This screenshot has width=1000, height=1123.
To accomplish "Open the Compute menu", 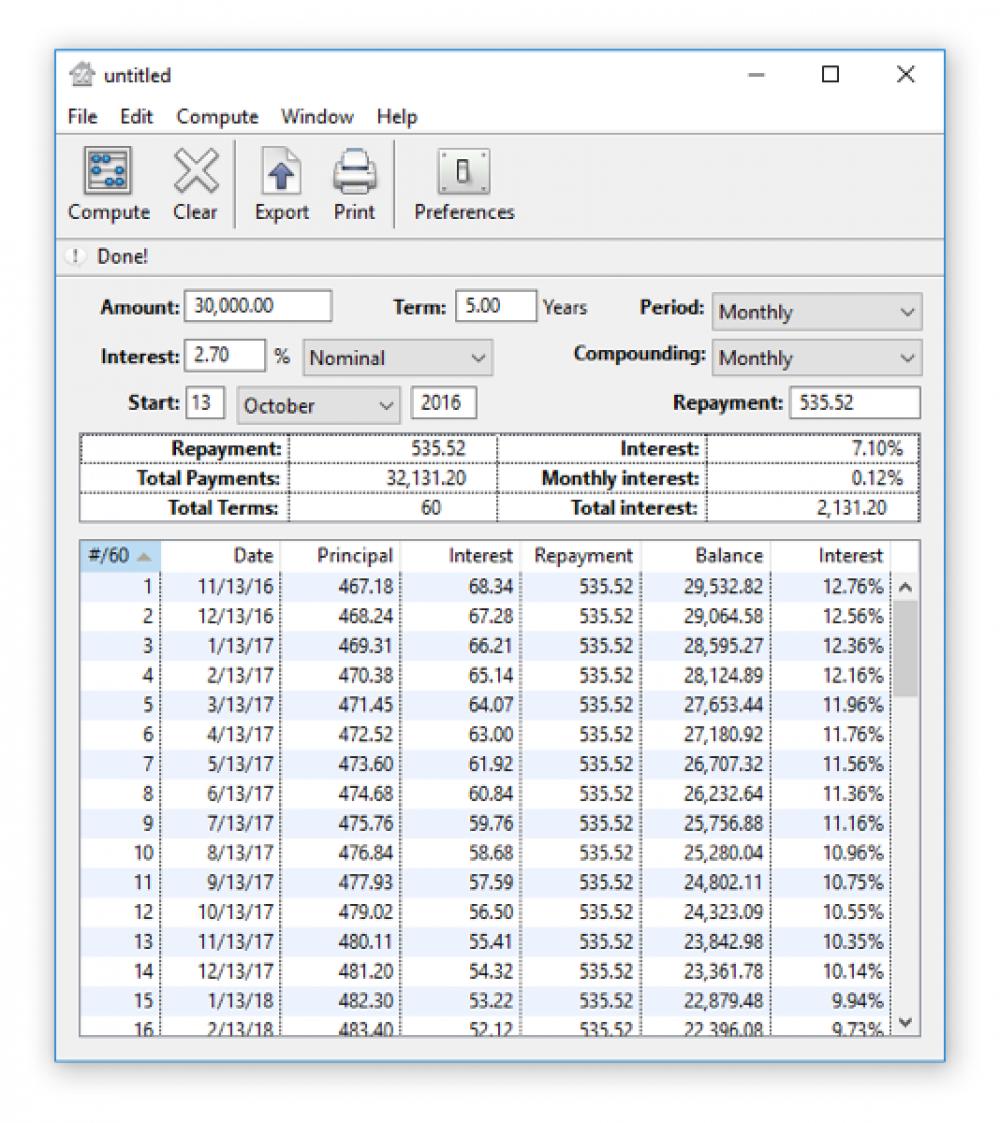I will 216,116.
